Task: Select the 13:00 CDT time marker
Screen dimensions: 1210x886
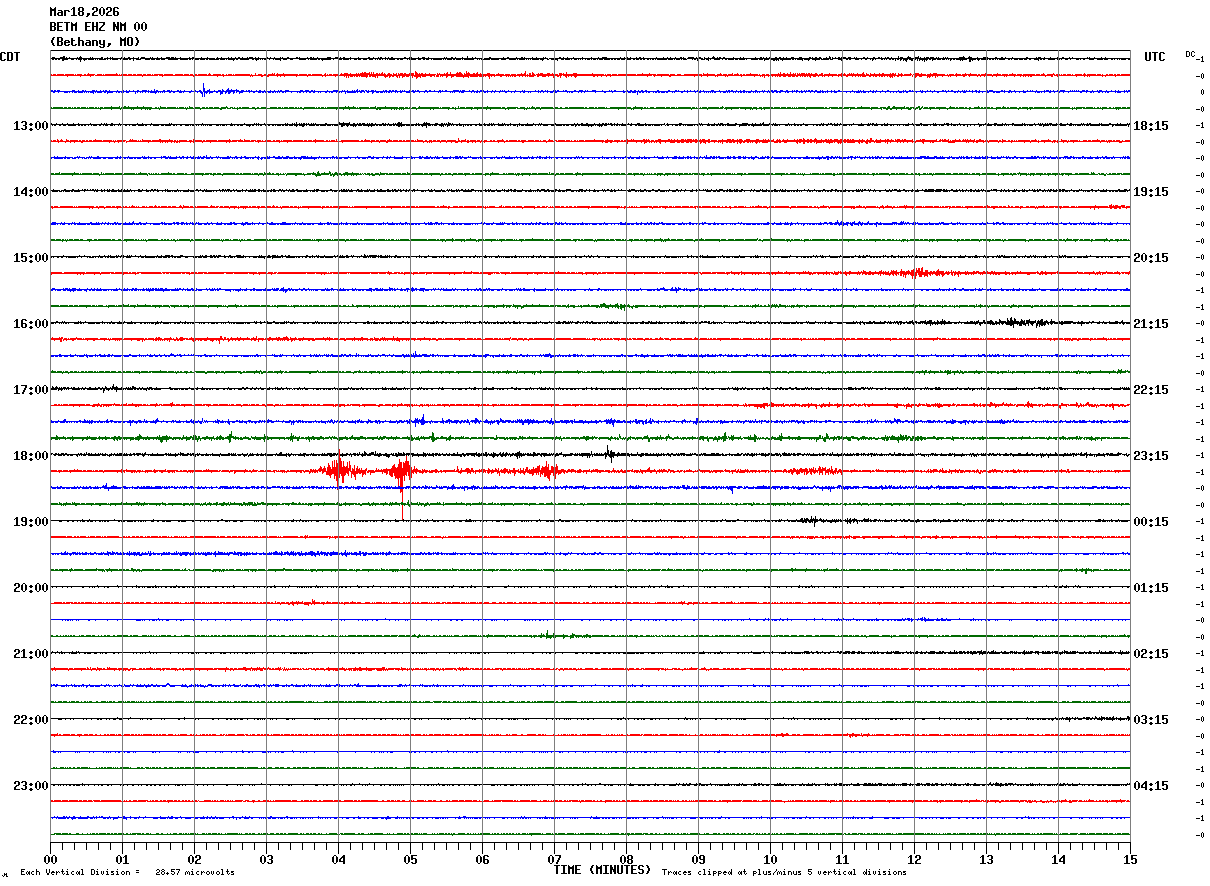Action: [x=30, y=126]
